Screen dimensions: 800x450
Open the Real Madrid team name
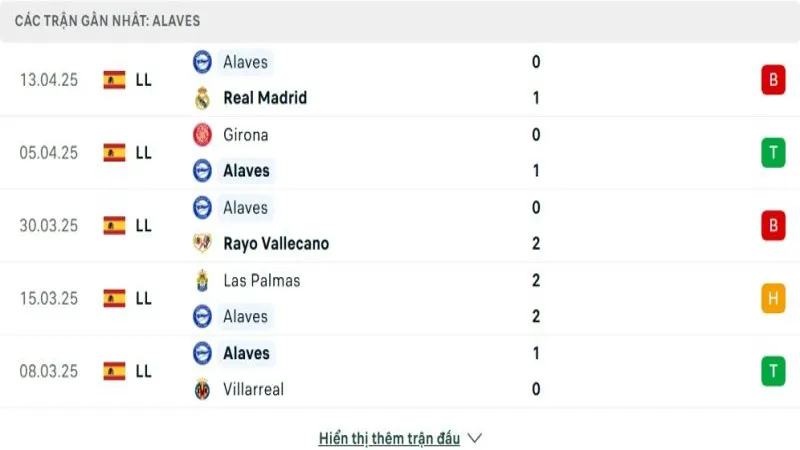265,98
